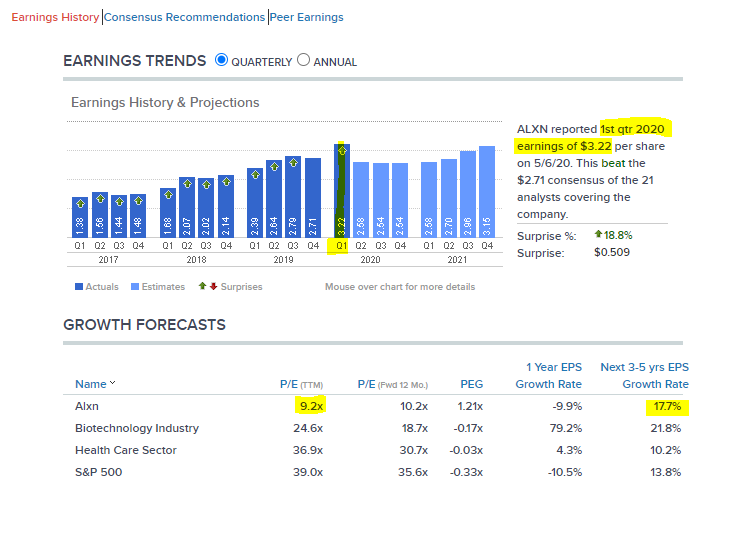Click the Q2 2017 bar showing 1.56
The height and width of the screenshot is (550, 748).
100,215
